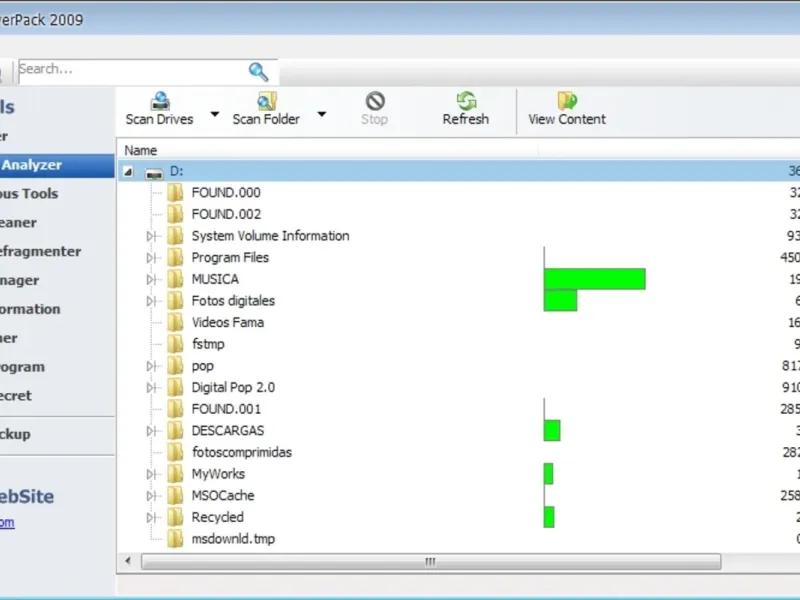Click the Stop scan icon
Screen dimensions: 800x600
point(375,101)
